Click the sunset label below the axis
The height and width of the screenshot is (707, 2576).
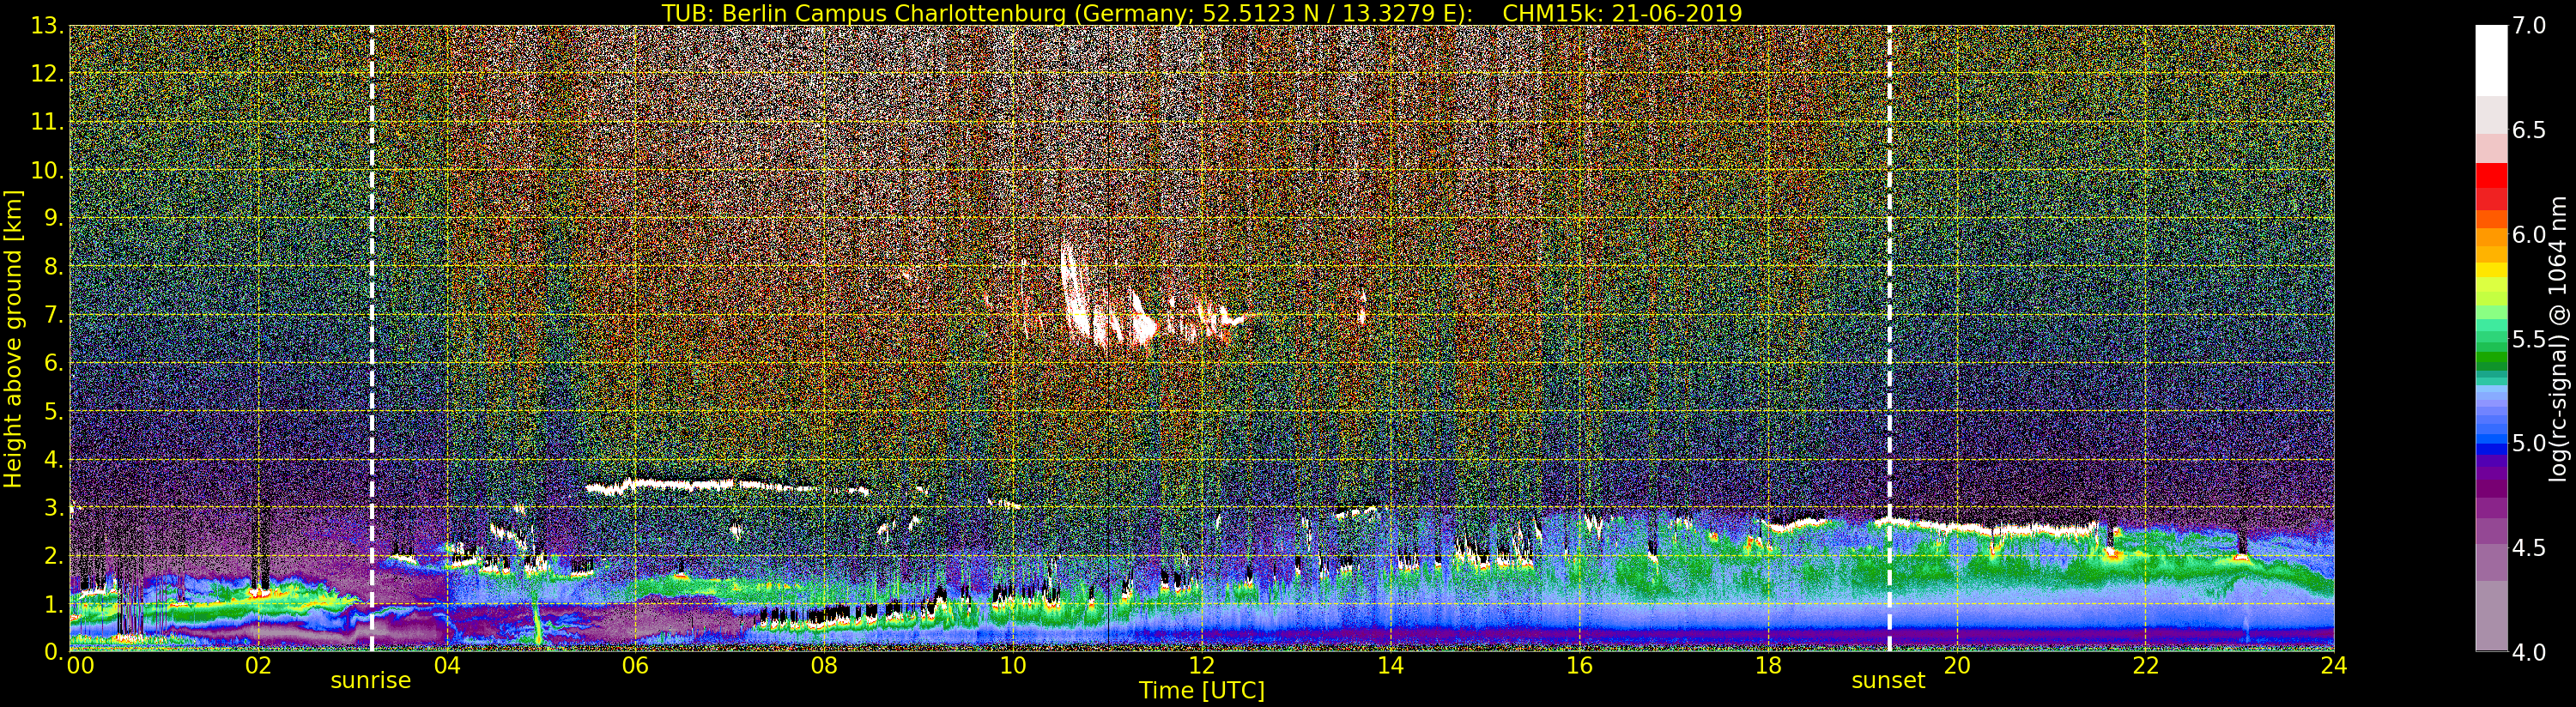[1888, 680]
